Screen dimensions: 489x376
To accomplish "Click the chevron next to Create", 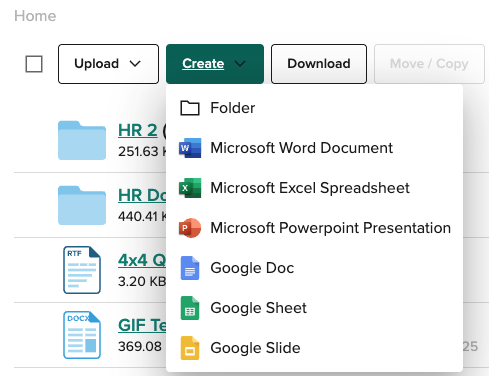I will pos(240,63).
